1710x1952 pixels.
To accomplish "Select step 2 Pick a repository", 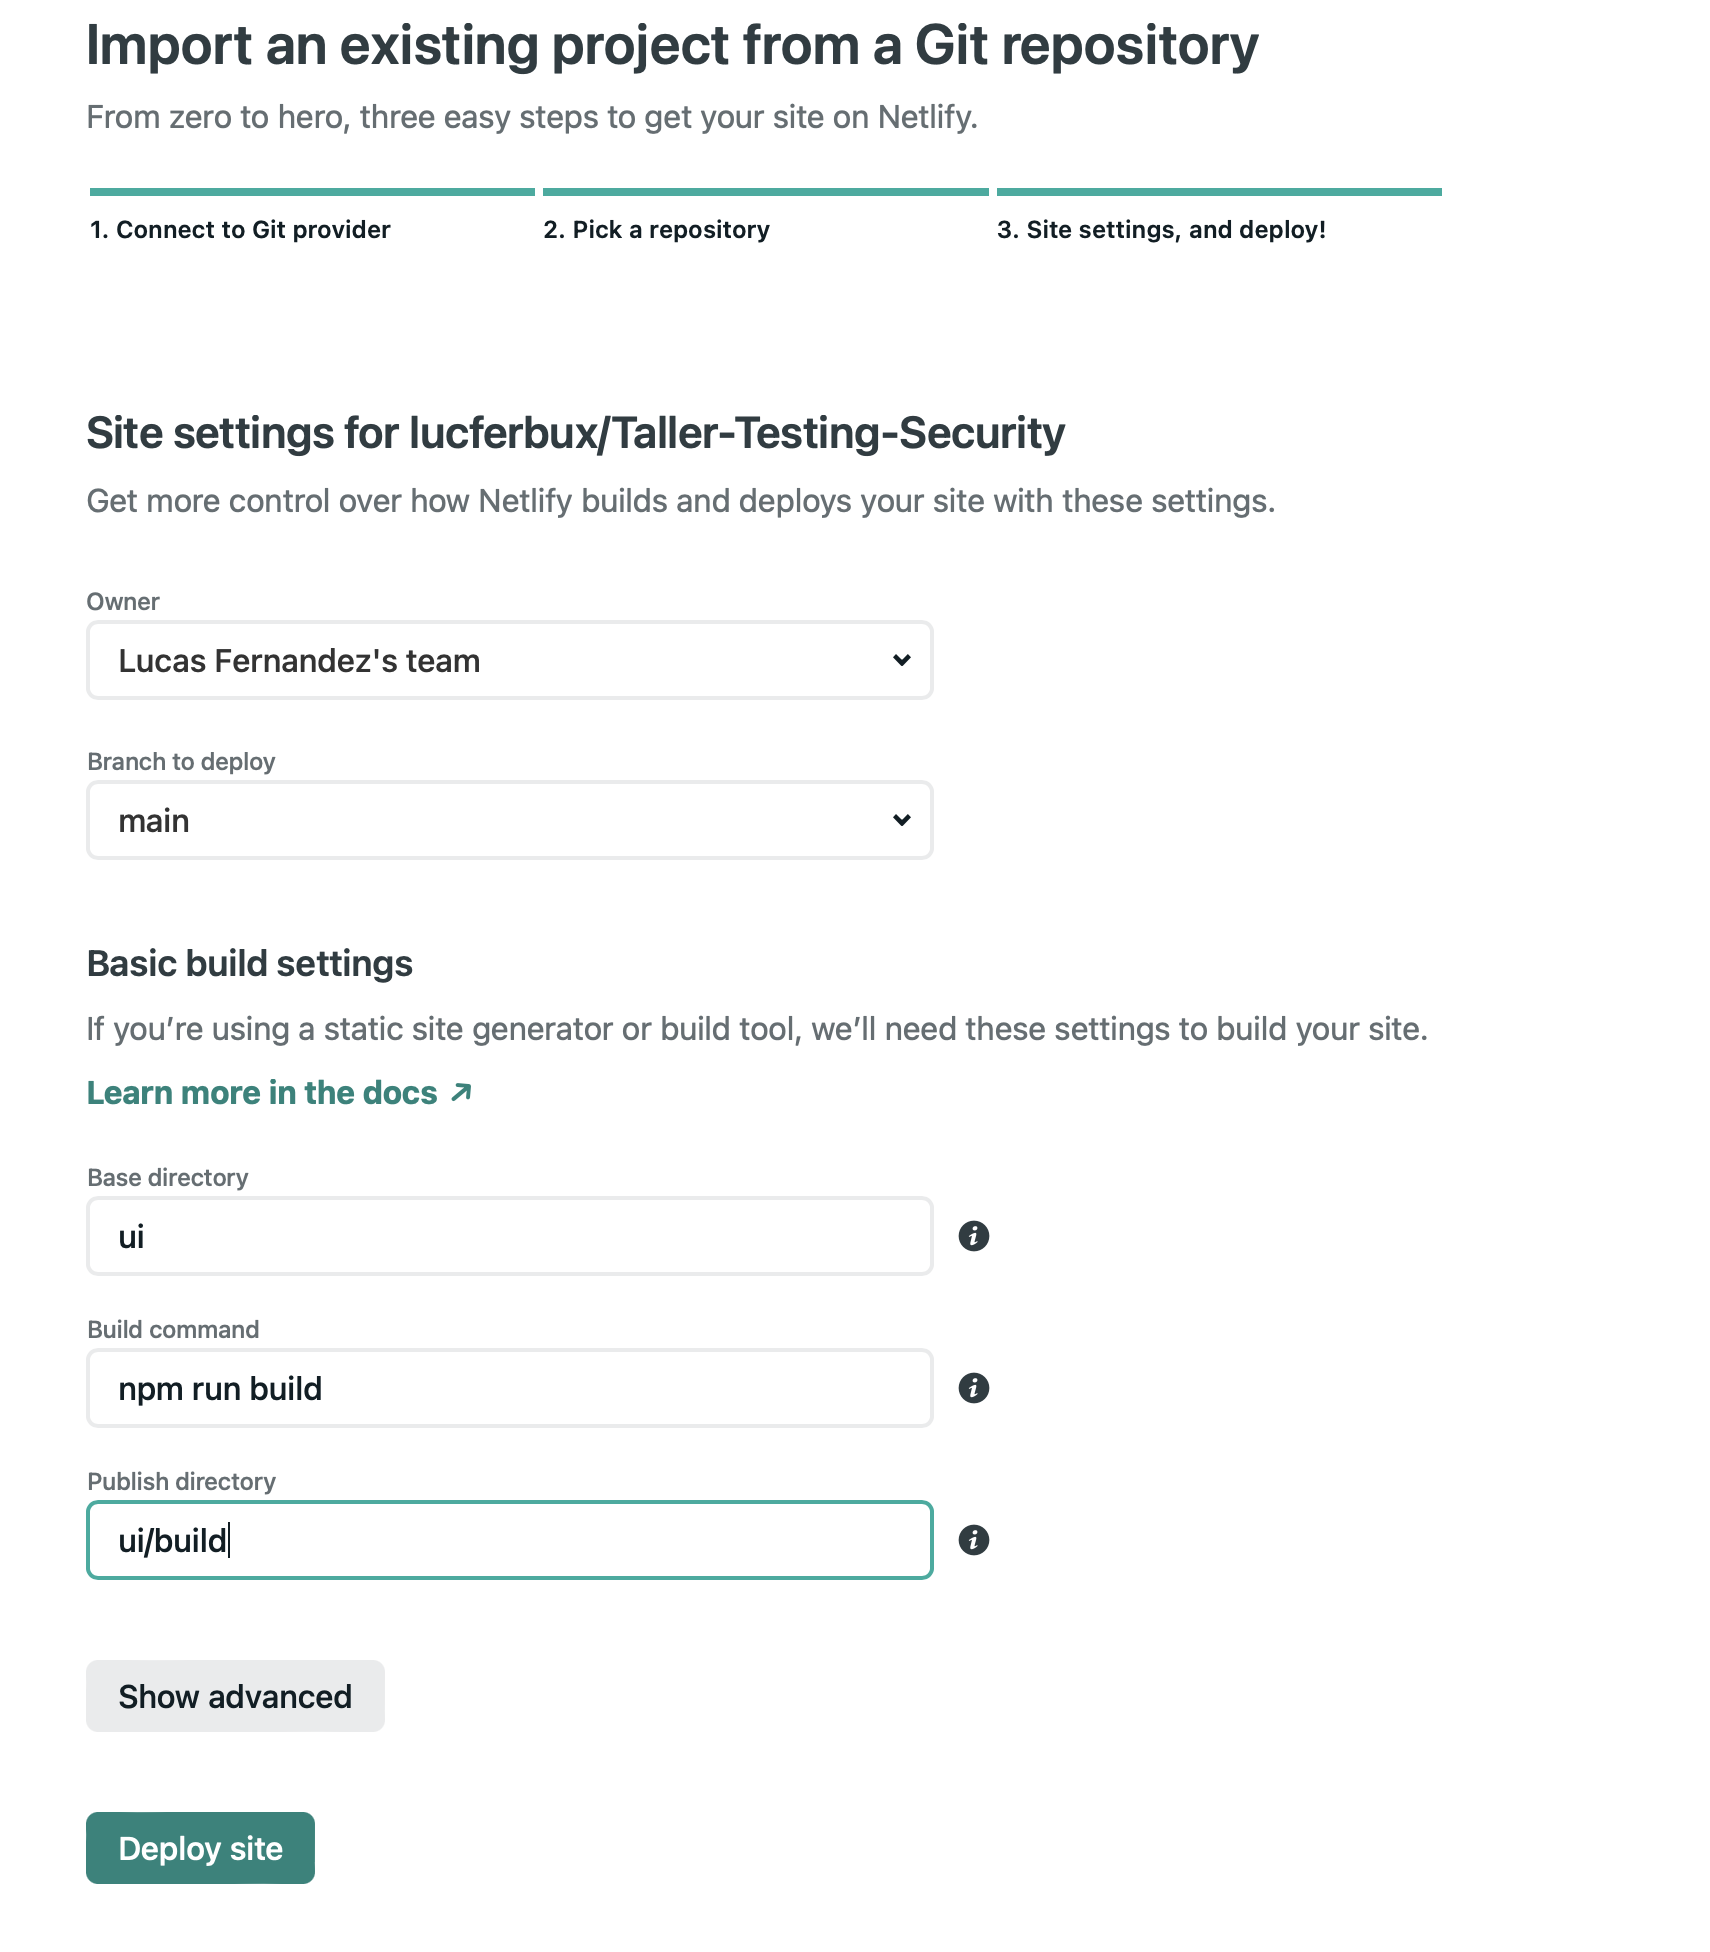I will click(x=656, y=229).
